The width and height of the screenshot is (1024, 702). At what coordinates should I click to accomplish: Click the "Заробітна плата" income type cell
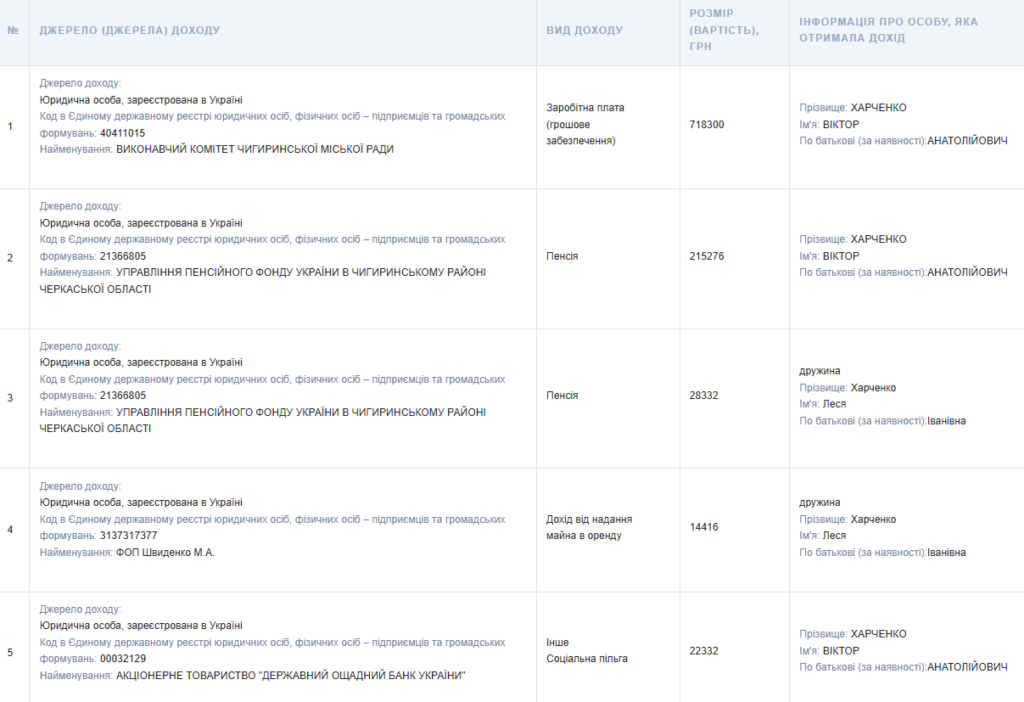click(x=585, y=124)
